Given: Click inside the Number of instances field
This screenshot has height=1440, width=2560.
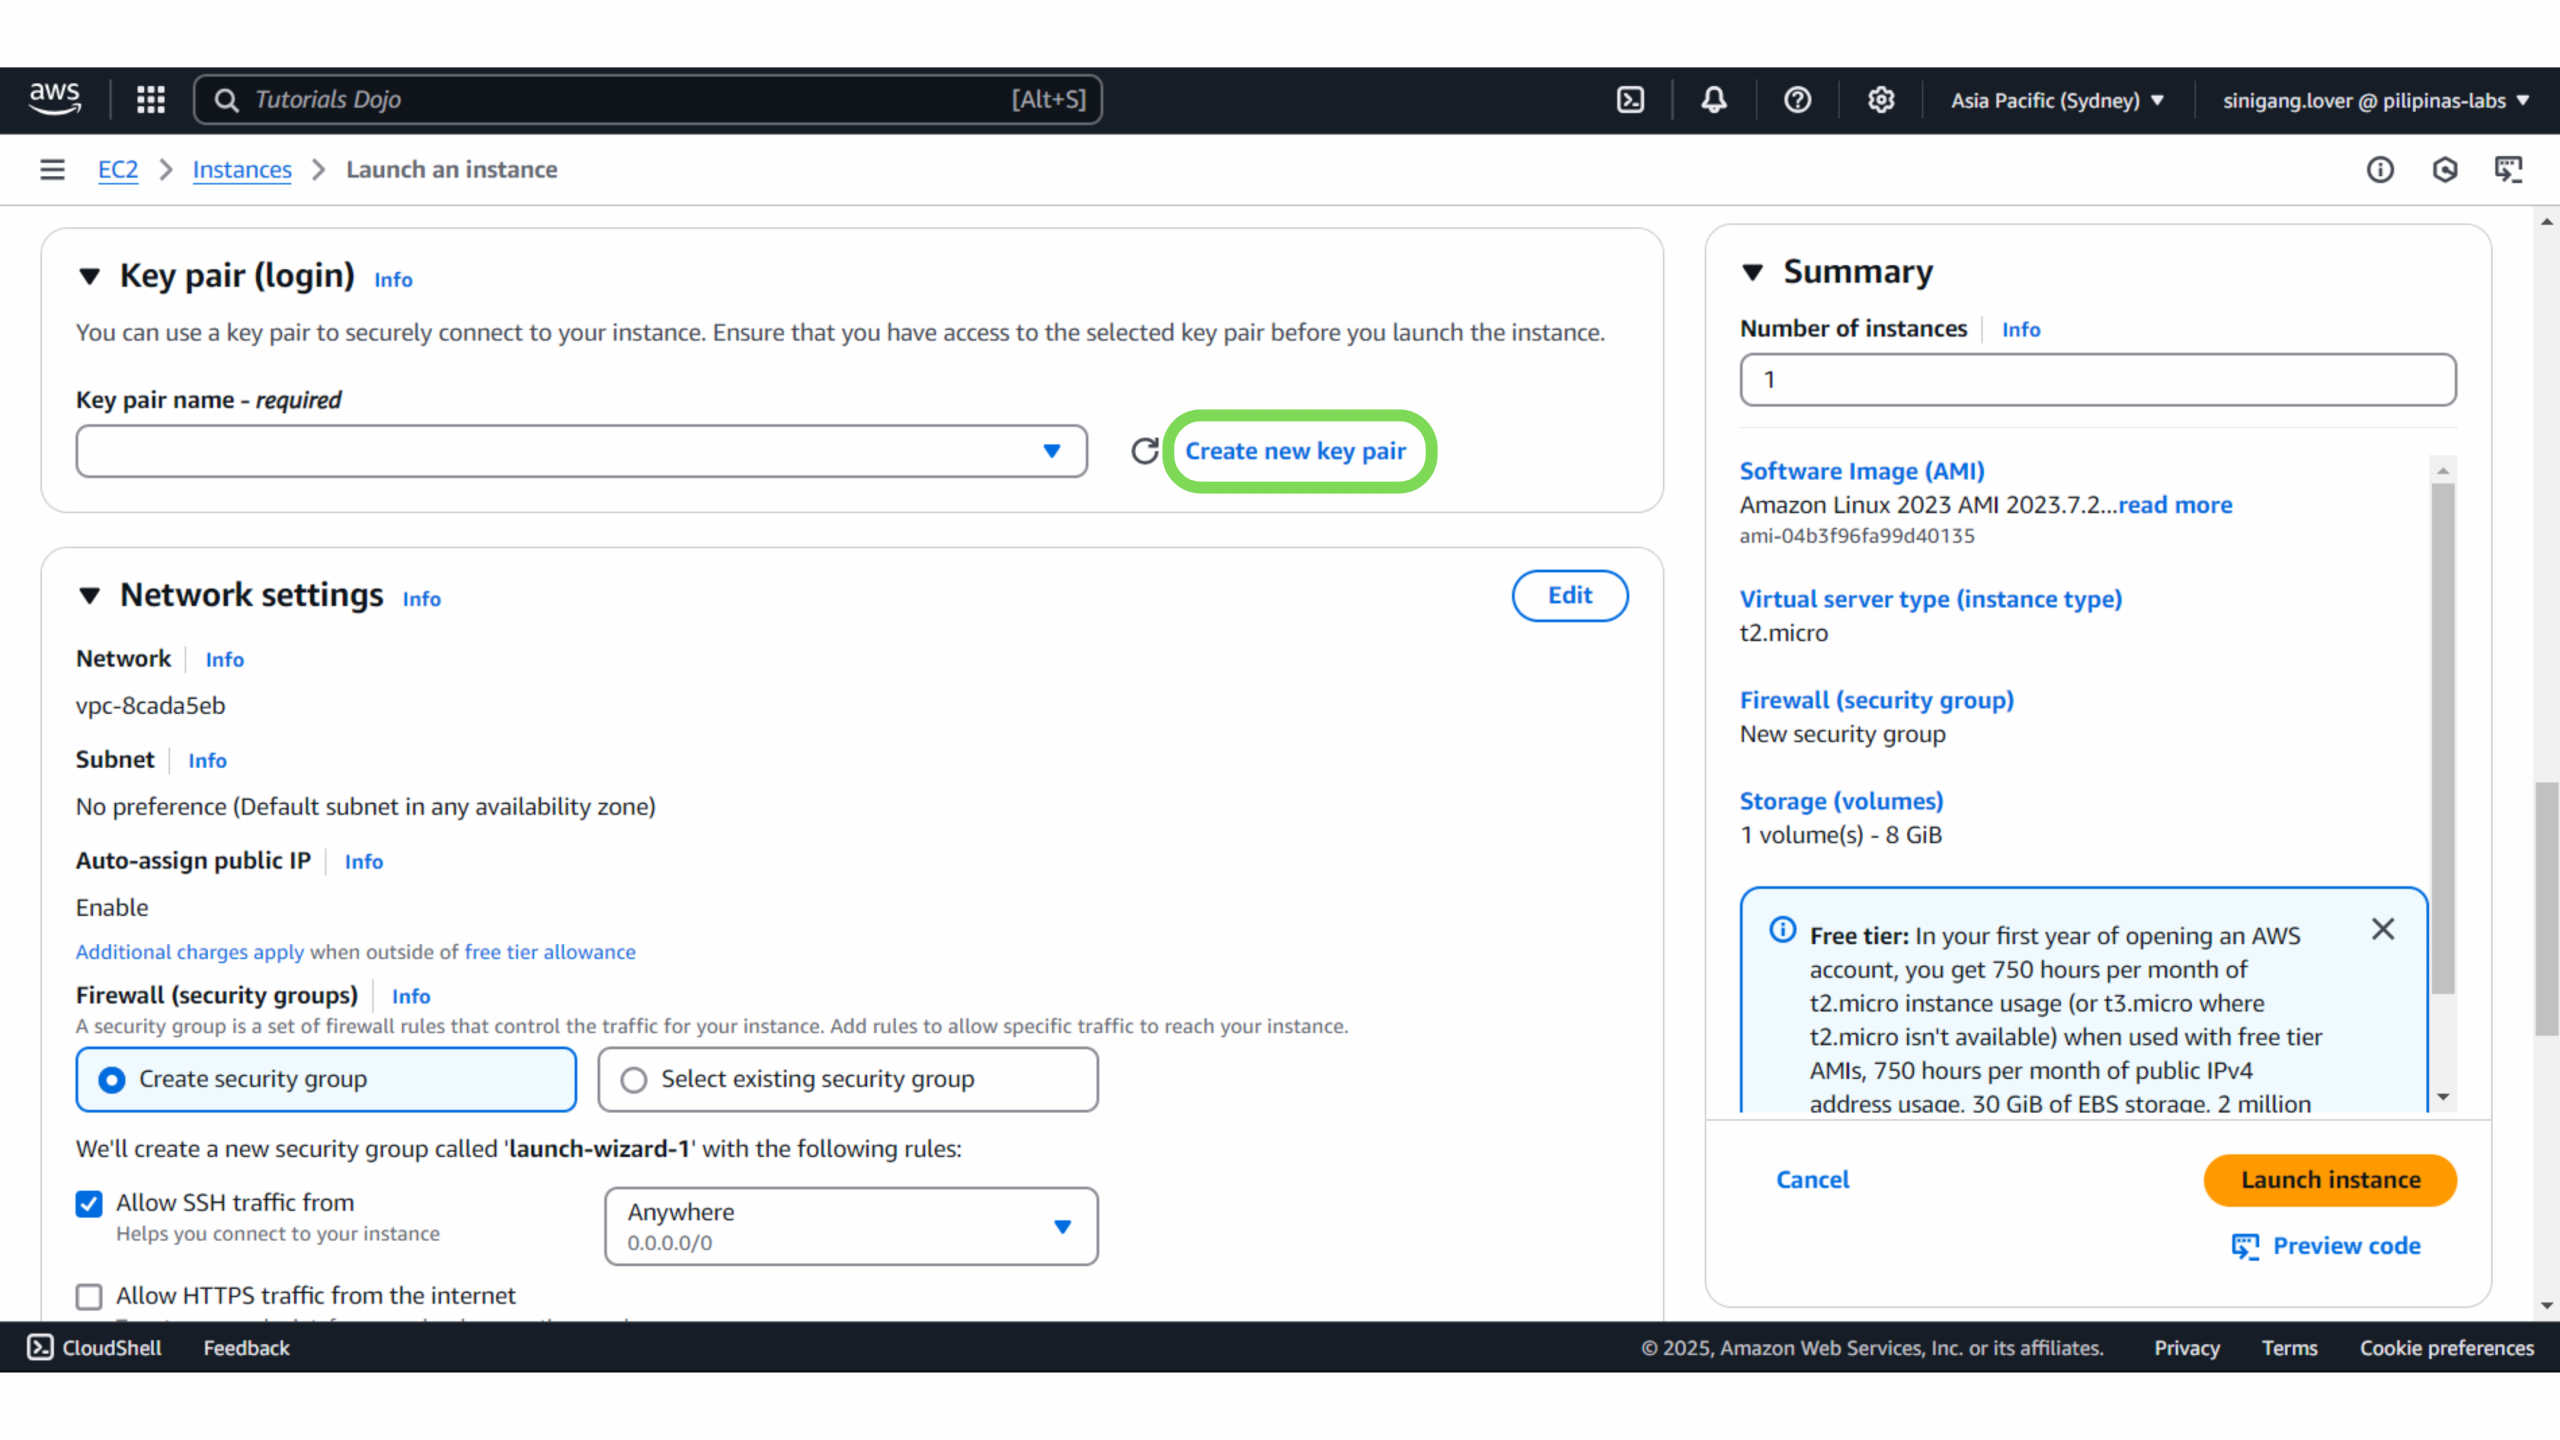Looking at the screenshot, I should pos(2097,380).
